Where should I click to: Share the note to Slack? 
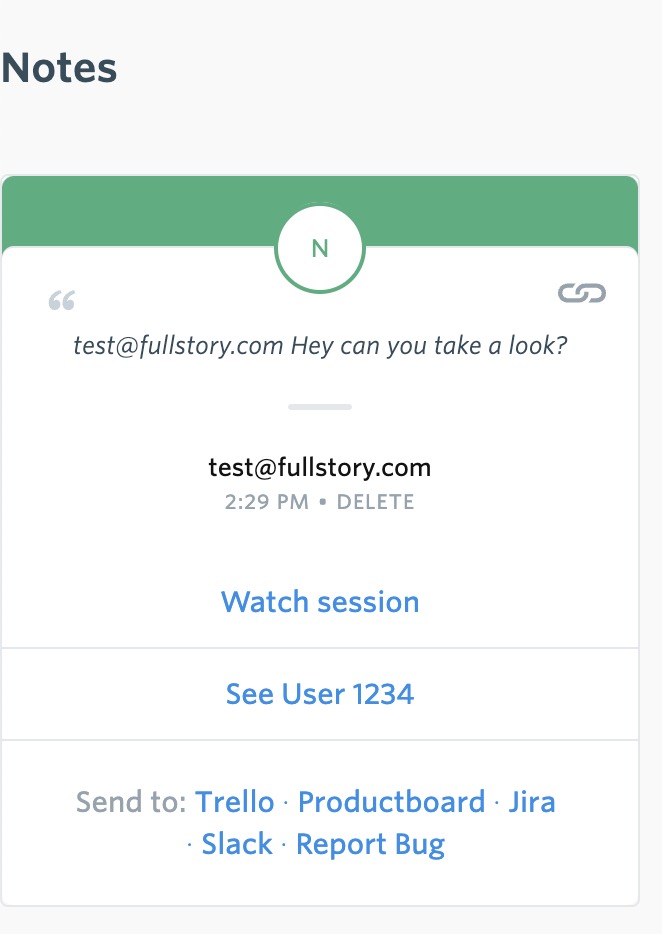pyautogui.click(x=237, y=843)
